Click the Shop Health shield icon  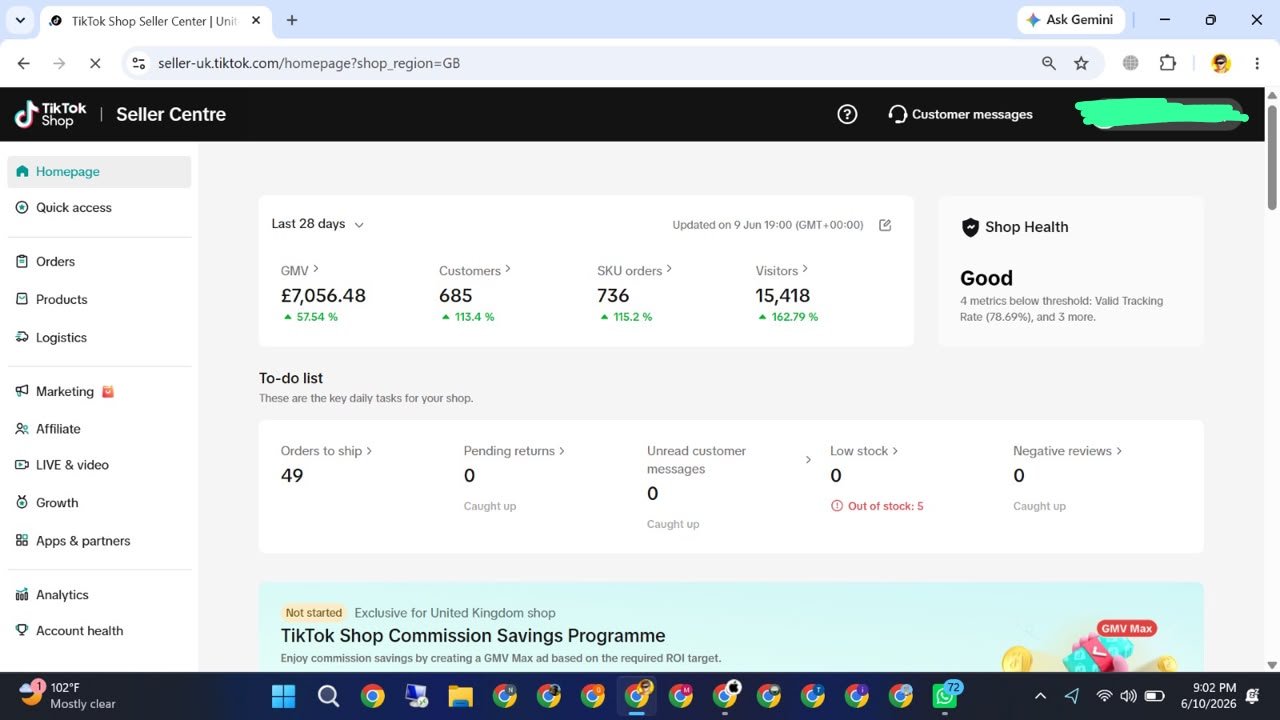[970, 227]
